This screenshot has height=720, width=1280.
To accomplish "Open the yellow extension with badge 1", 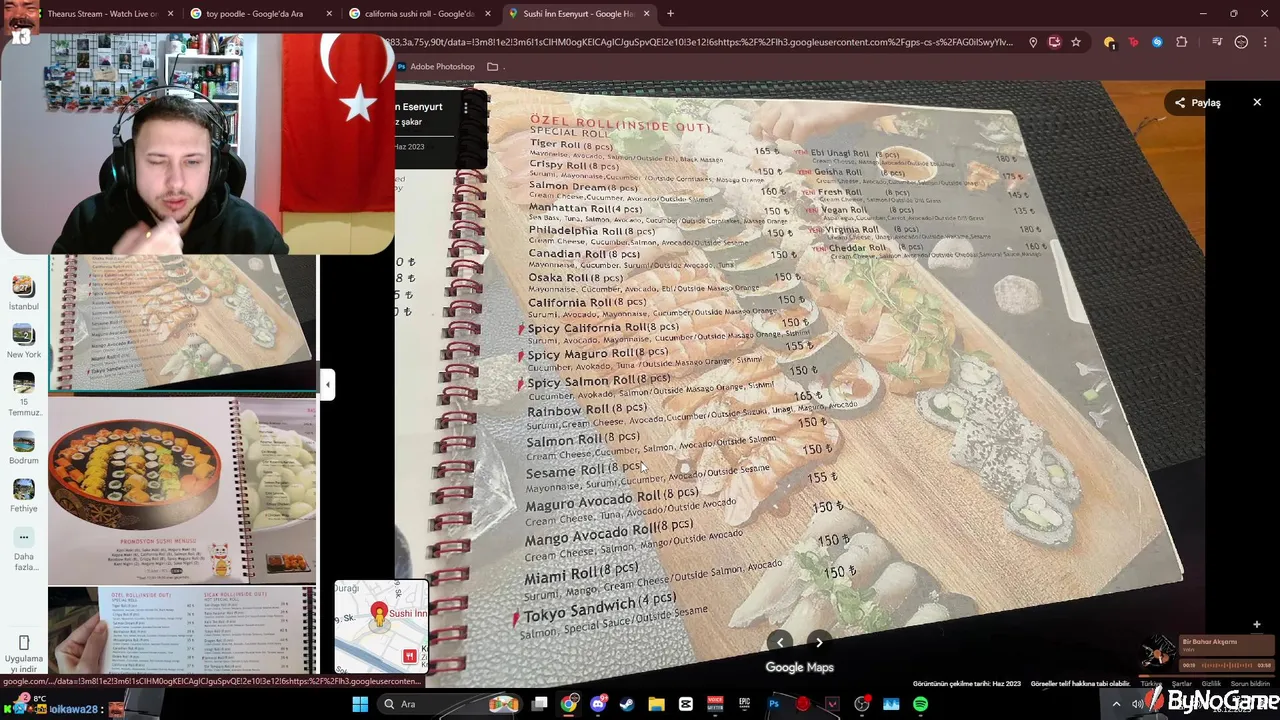I will [1109, 42].
